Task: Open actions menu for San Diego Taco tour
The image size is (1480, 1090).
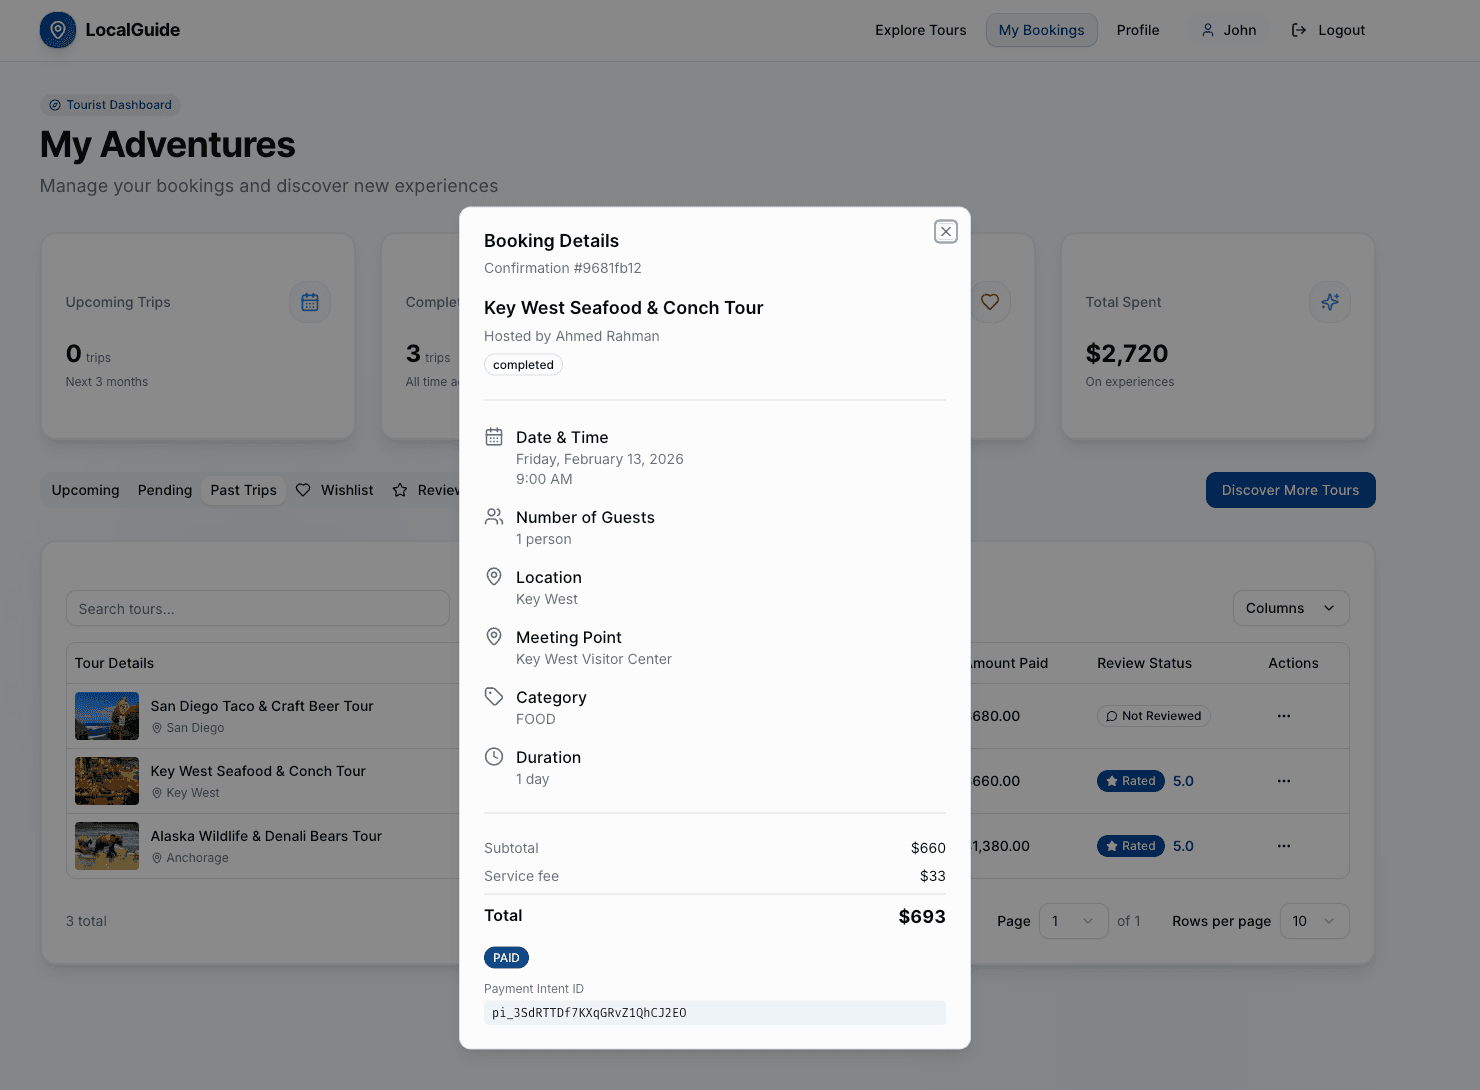Action: click(x=1283, y=716)
